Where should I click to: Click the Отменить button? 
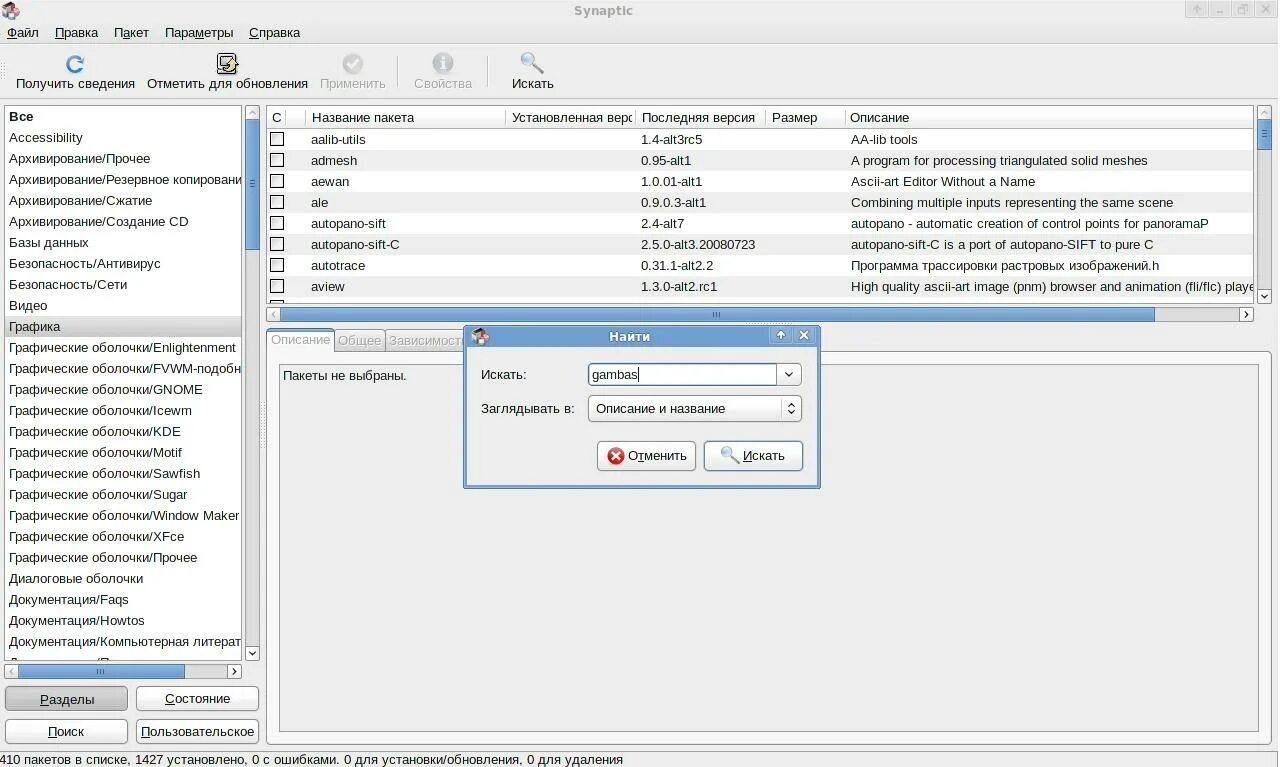tap(646, 455)
